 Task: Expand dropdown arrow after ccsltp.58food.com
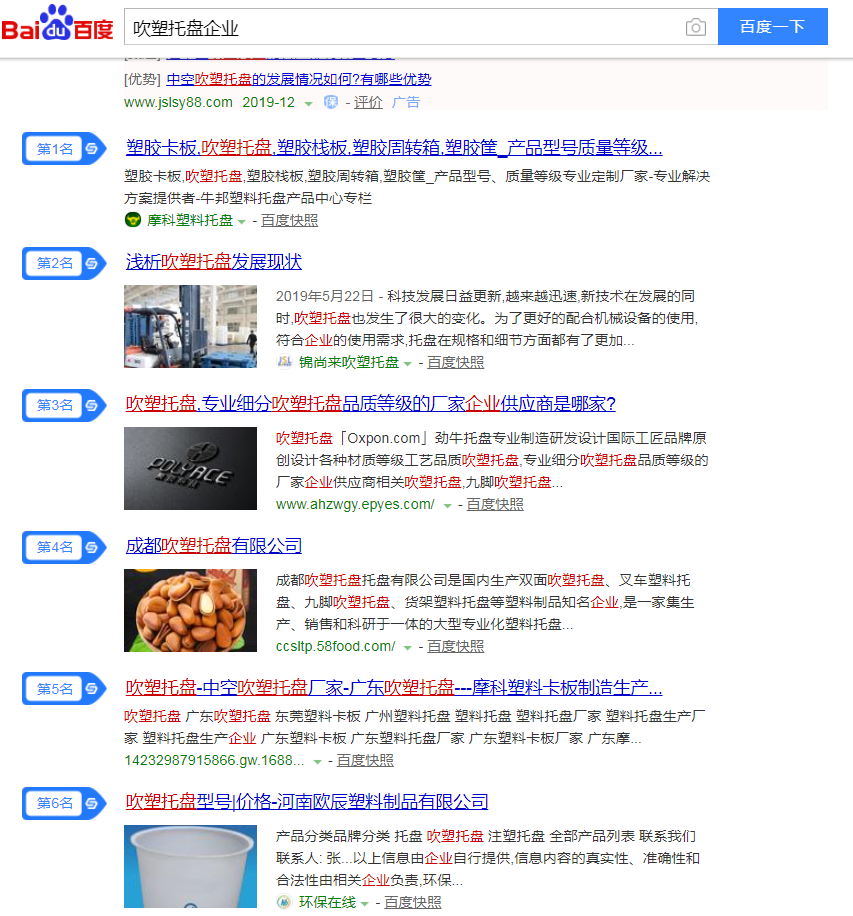point(407,647)
